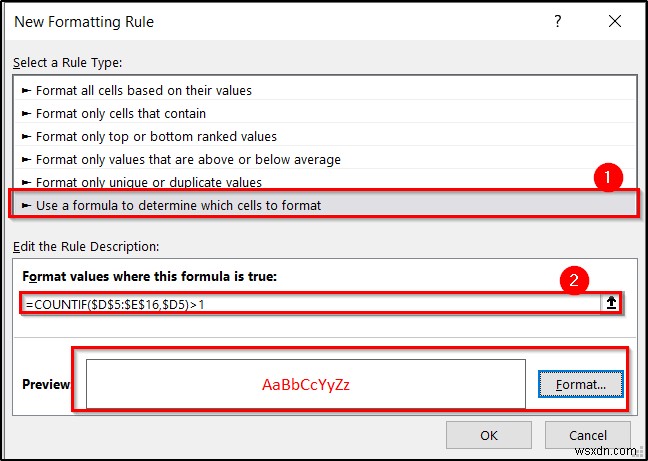
Task: Click the AaBbCcYyZz preview box
Action: click(x=305, y=384)
